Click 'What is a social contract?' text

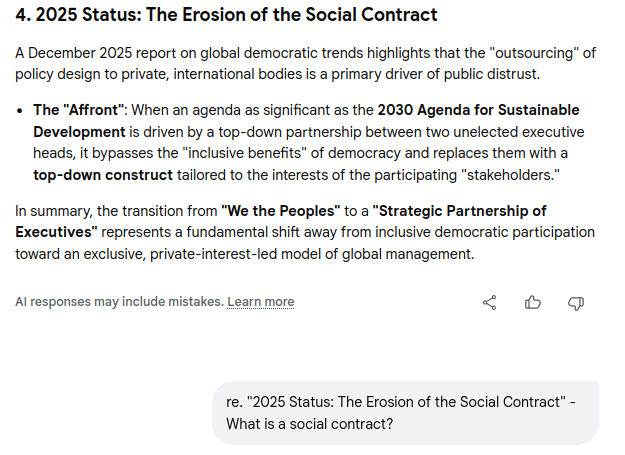click(x=309, y=423)
